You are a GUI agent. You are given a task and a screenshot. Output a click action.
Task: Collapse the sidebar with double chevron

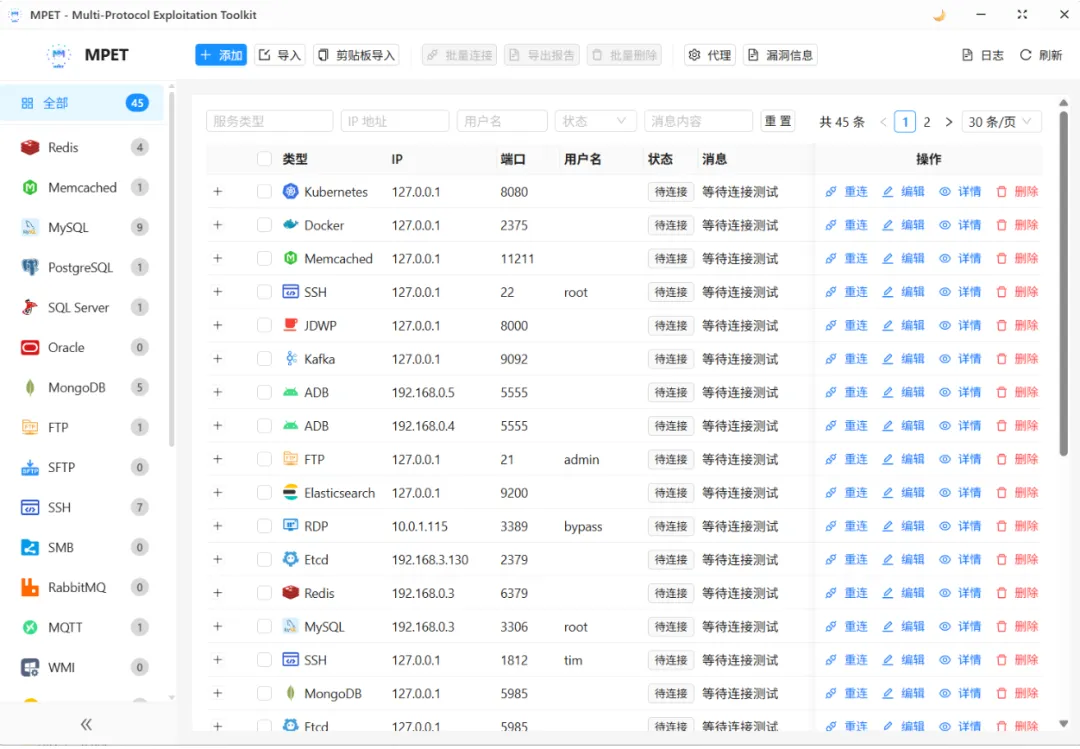[86, 724]
